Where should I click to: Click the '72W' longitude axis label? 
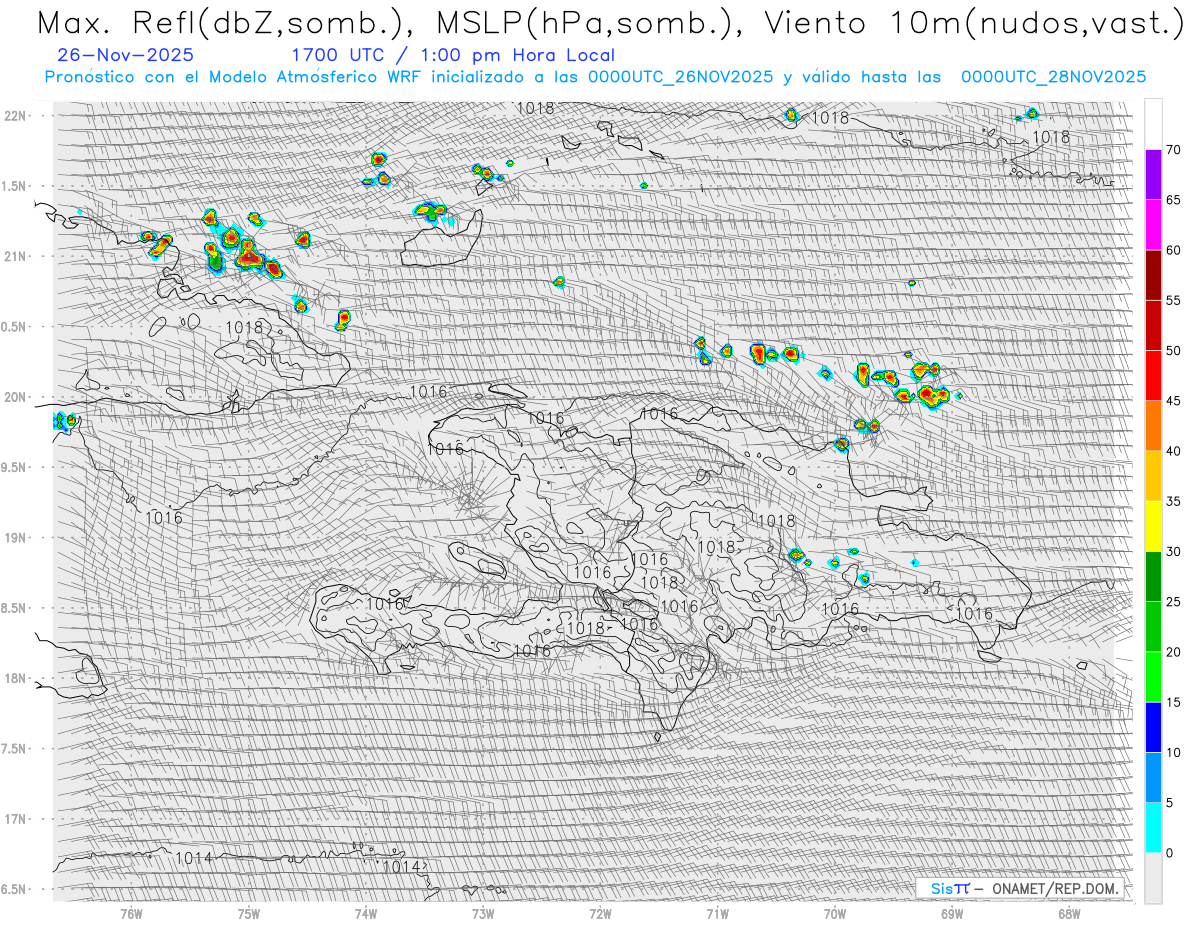pyautogui.click(x=600, y=914)
